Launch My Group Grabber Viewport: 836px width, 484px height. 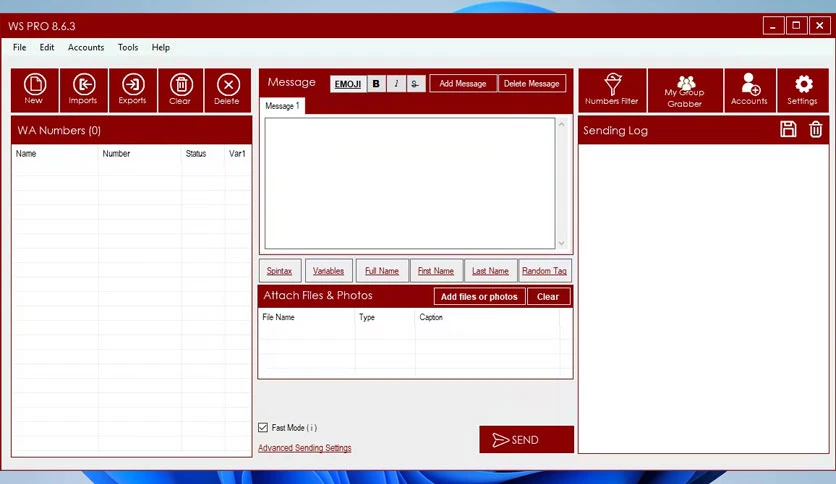pyautogui.click(x=685, y=90)
